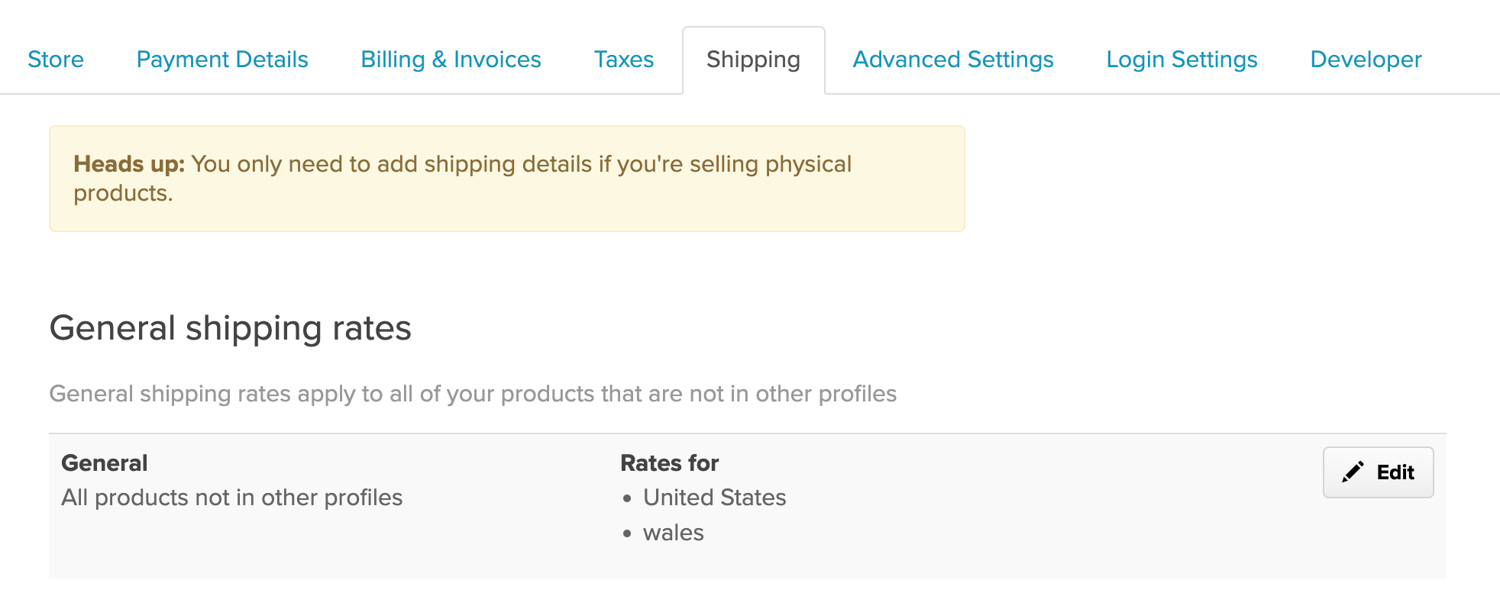Select the Taxes tab
Viewport: 1500px width, 609px height.
click(x=624, y=60)
